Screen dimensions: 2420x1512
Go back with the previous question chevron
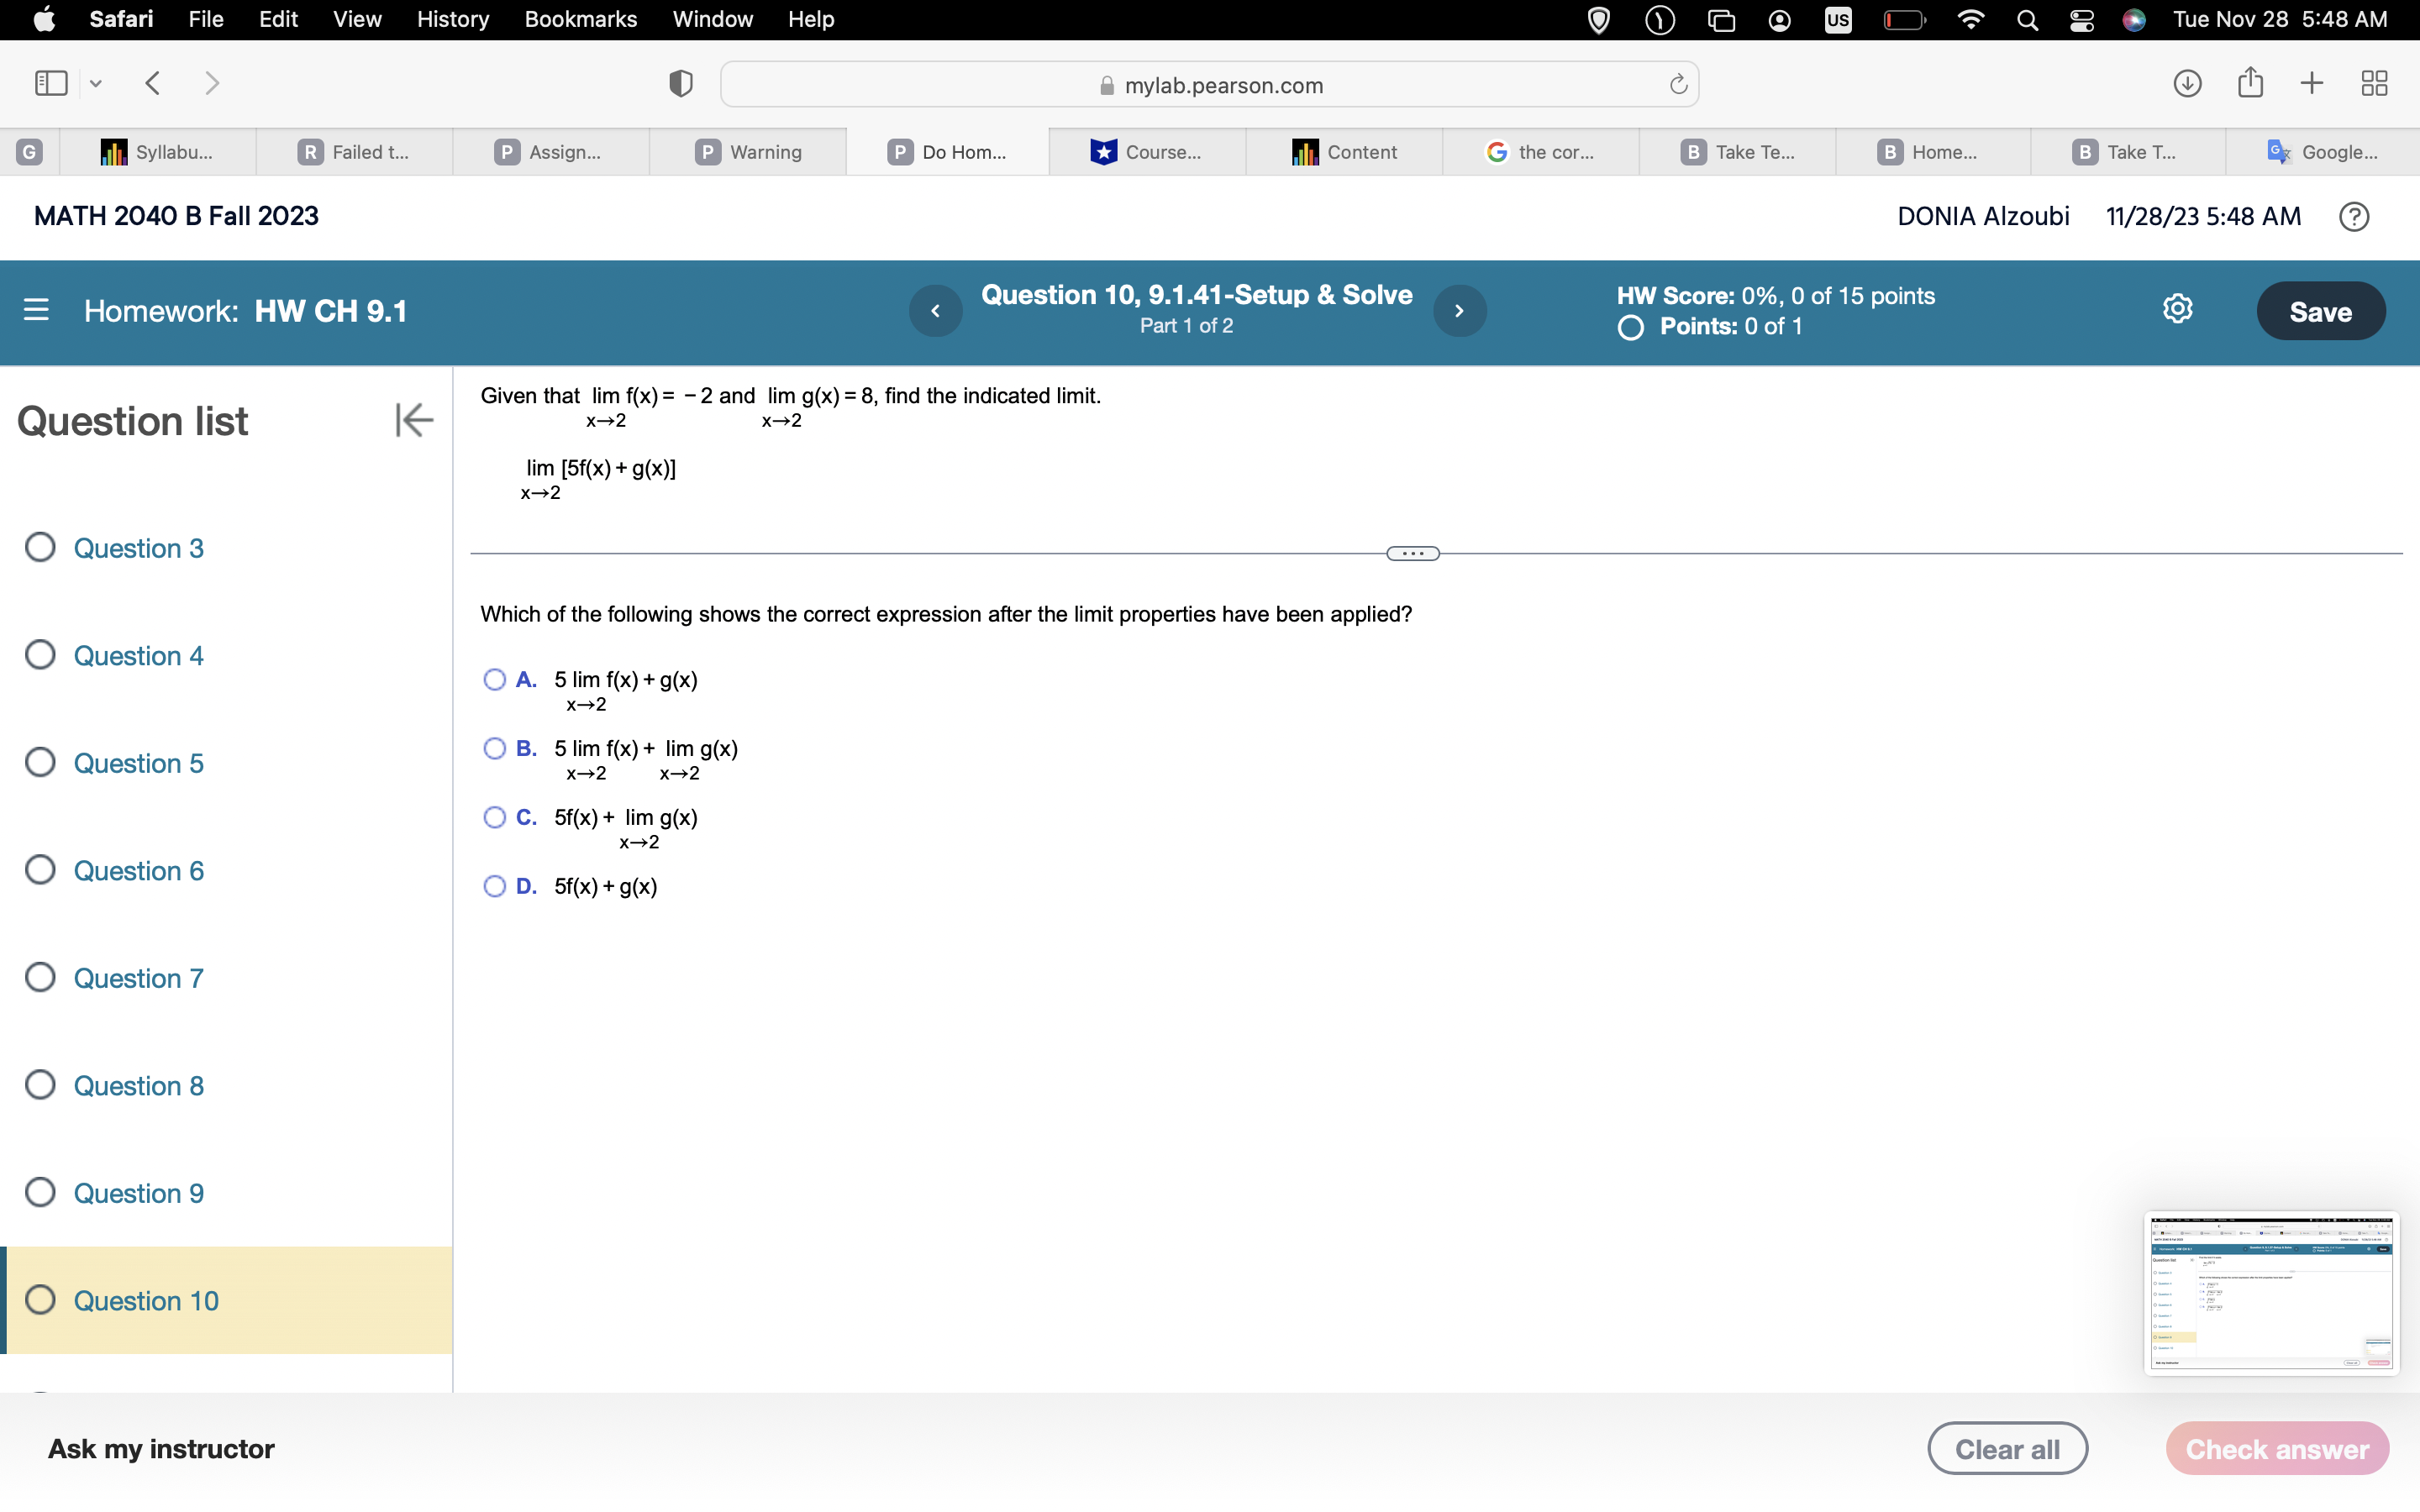(x=935, y=310)
